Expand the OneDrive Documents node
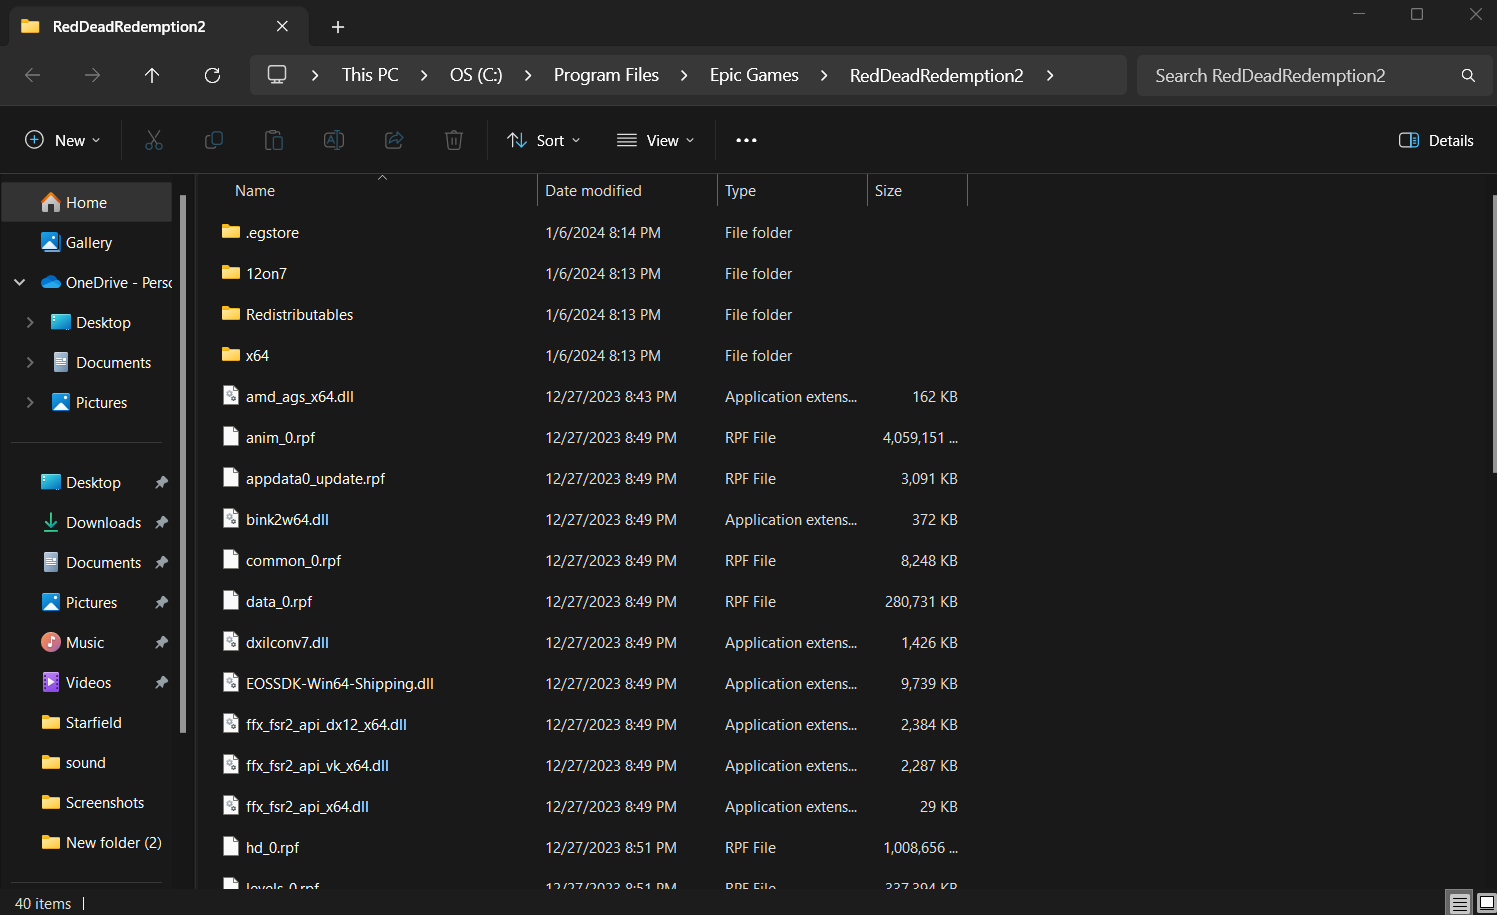The image size is (1497, 915). click(30, 362)
